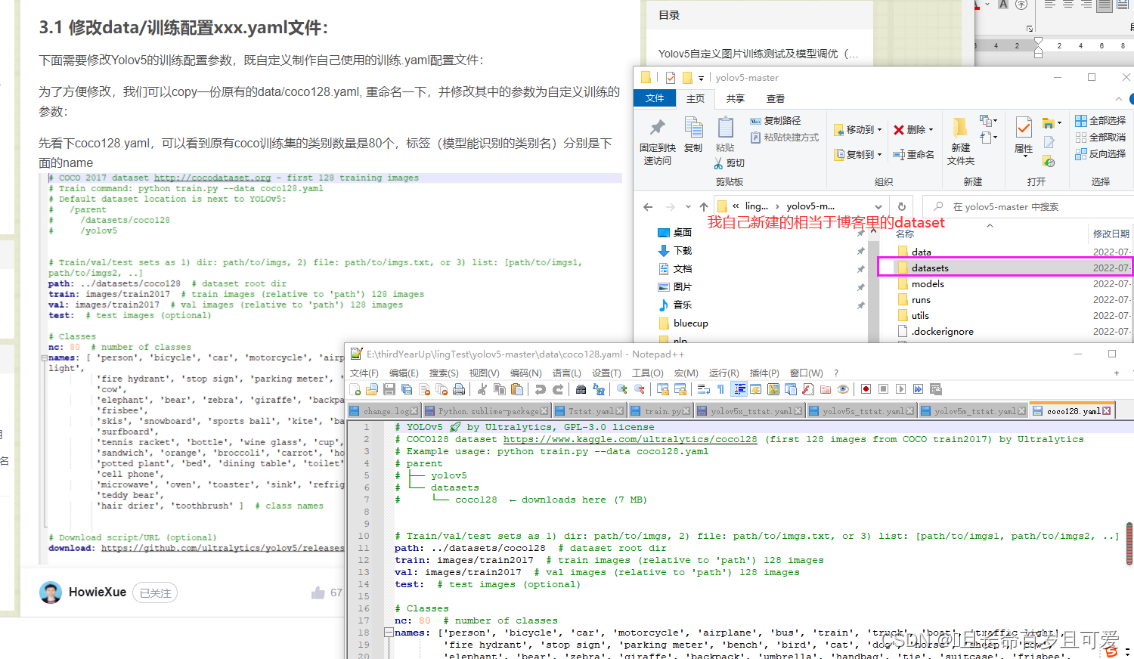Open the 搜索(S) menu in Notepad++
The image size is (1134, 659).
pyautogui.click(x=443, y=373)
